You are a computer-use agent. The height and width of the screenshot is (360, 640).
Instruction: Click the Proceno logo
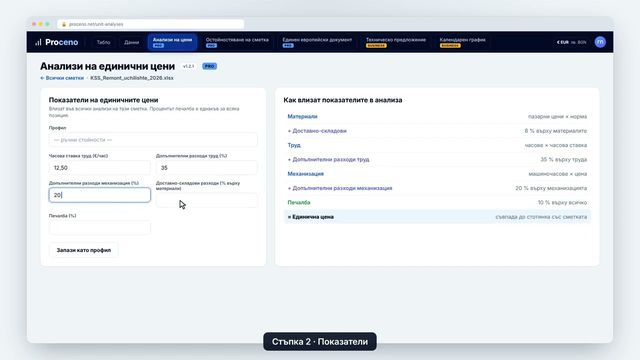pyautogui.click(x=56, y=42)
